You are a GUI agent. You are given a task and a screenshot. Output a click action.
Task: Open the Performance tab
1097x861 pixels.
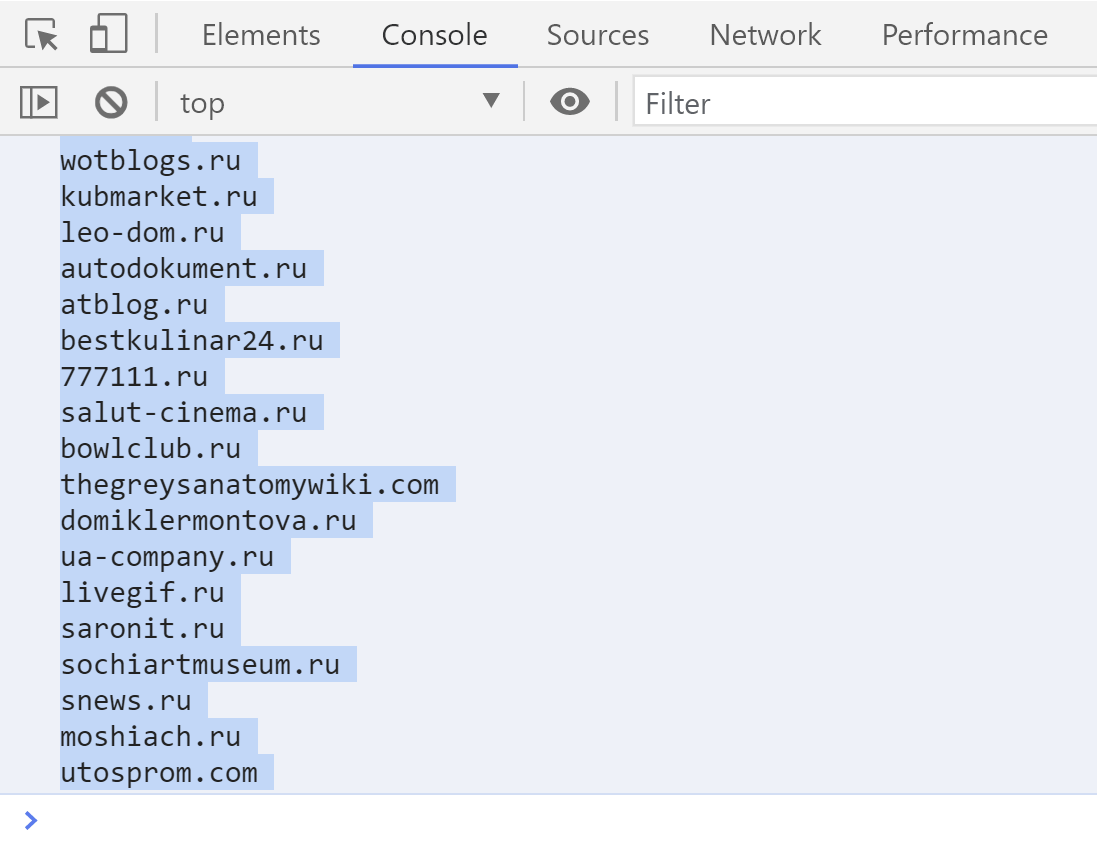click(965, 35)
